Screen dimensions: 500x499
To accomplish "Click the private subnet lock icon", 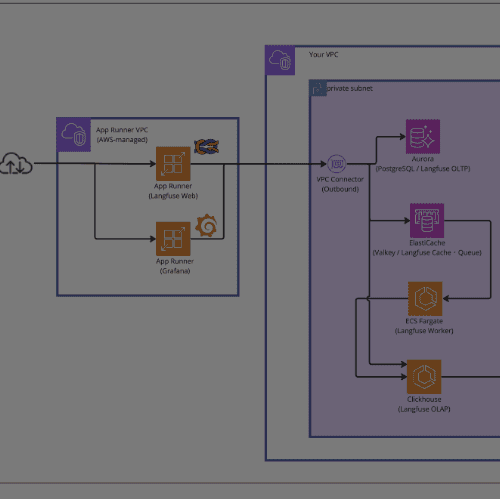I will (x=318, y=88).
